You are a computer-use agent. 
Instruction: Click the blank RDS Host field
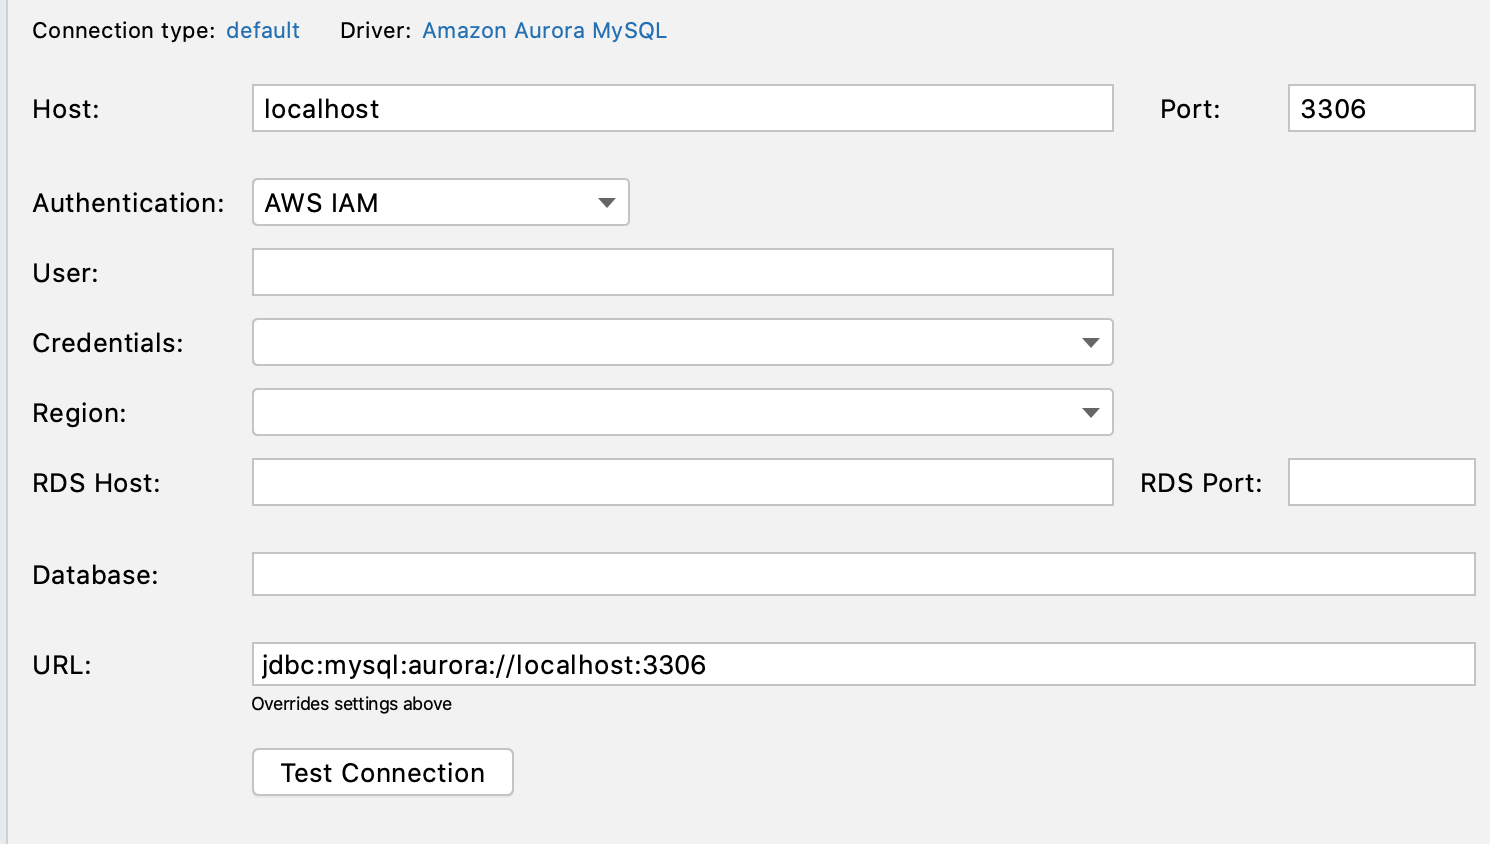coord(683,482)
